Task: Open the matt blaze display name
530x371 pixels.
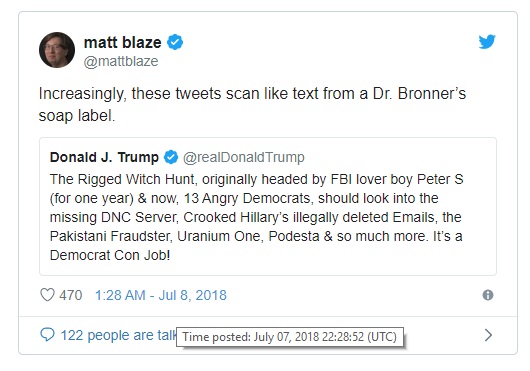Action: tap(122, 43)
